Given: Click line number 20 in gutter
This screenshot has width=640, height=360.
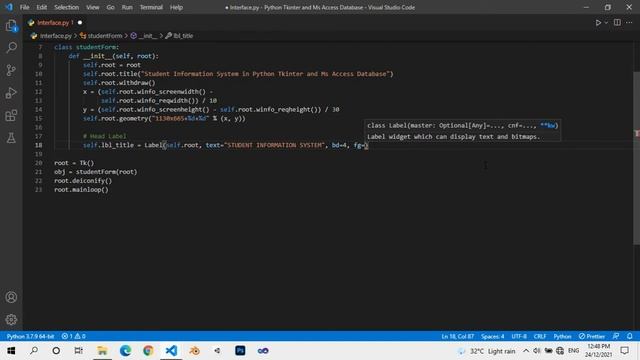Looking at the screenshot, I should (38, 163).
